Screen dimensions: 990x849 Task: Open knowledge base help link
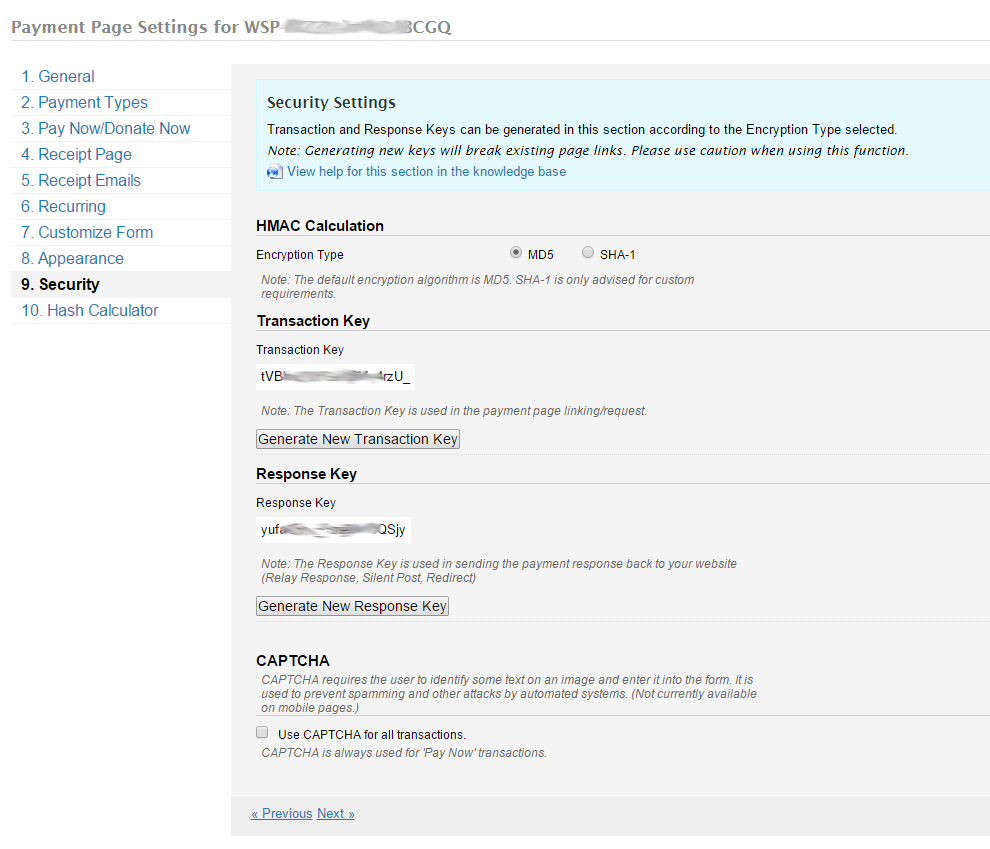point(426,172)
